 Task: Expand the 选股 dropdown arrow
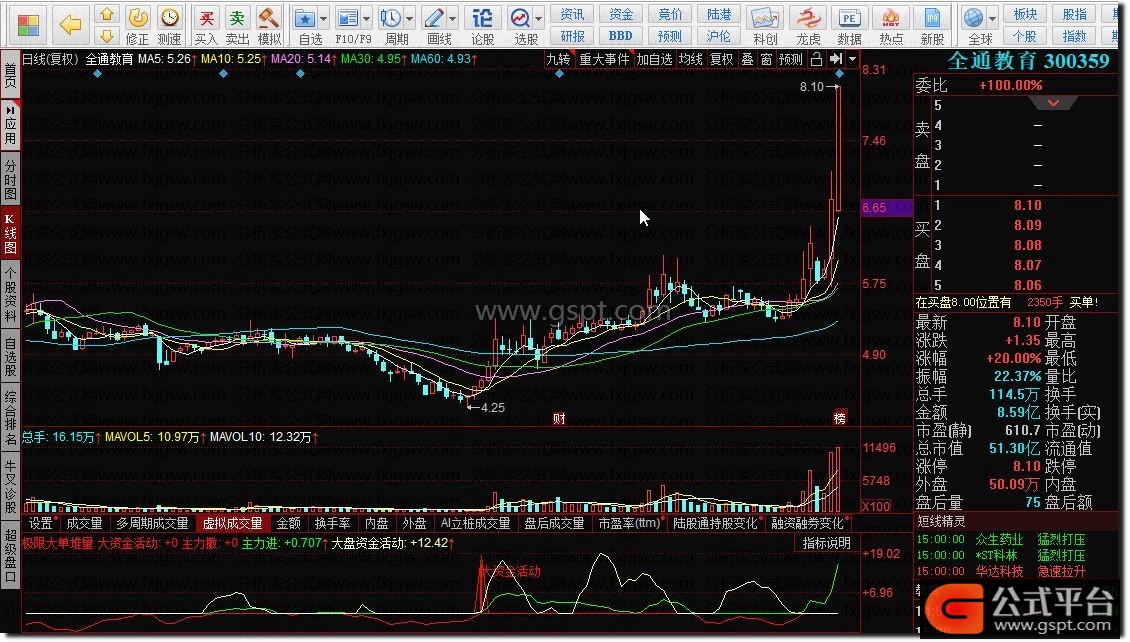538,19
